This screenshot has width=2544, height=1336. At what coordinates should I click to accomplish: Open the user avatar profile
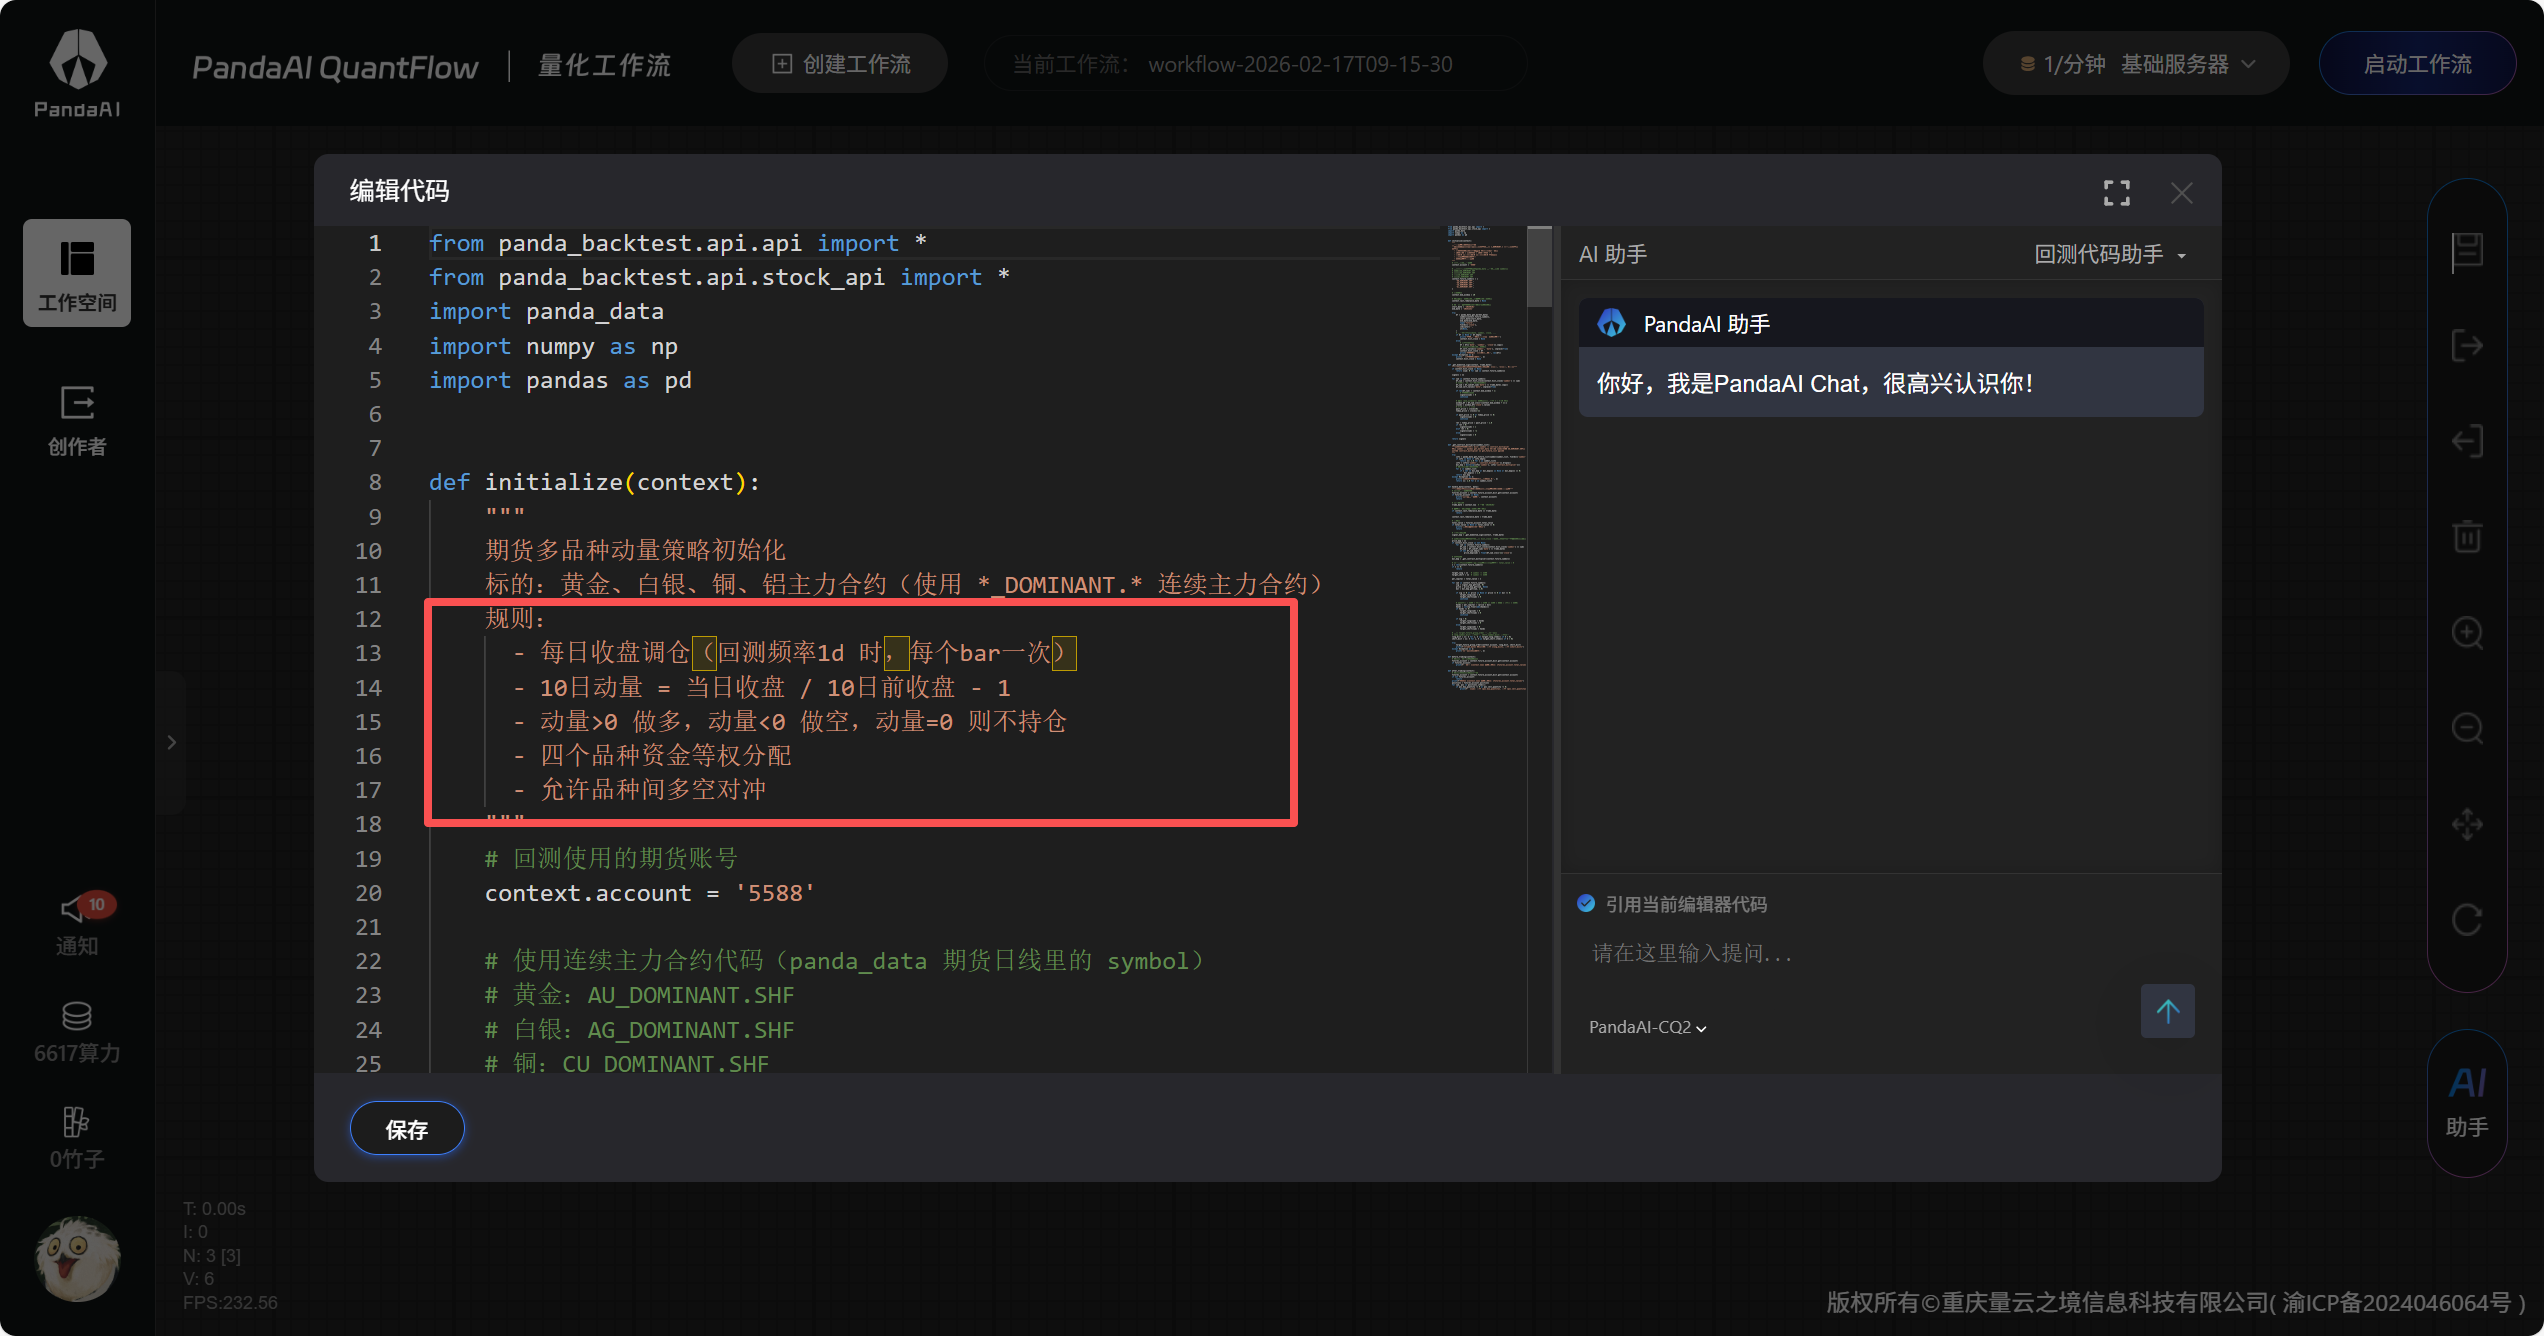click(x=77, y=1258)
